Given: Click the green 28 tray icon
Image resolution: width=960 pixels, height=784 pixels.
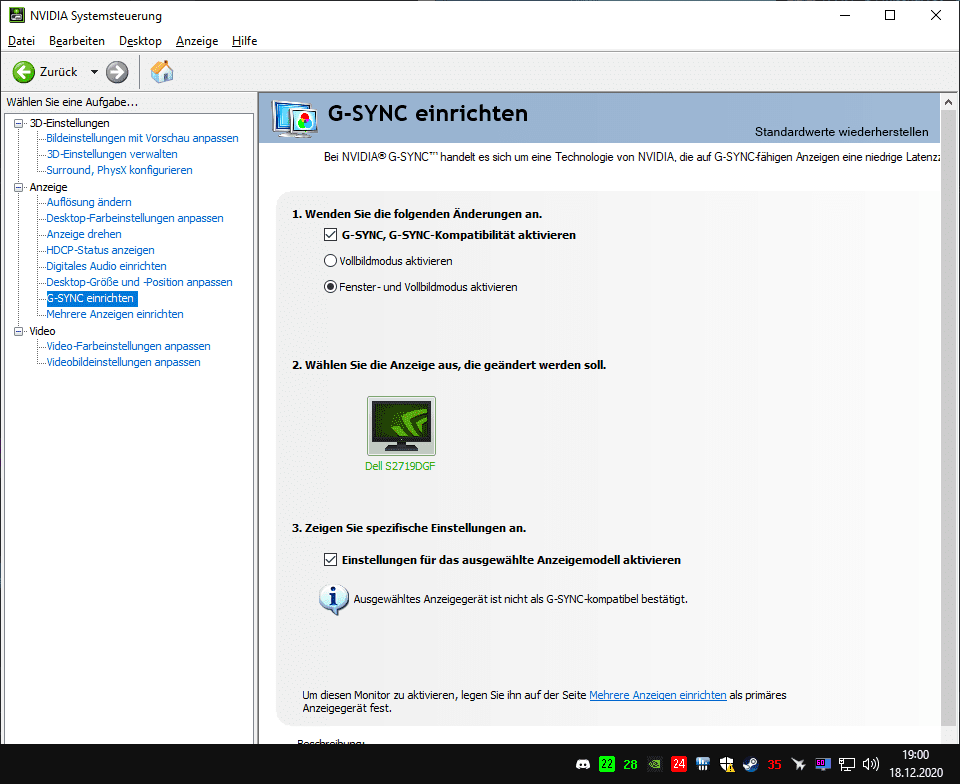Looking at the screenshot, I should 630,764.
